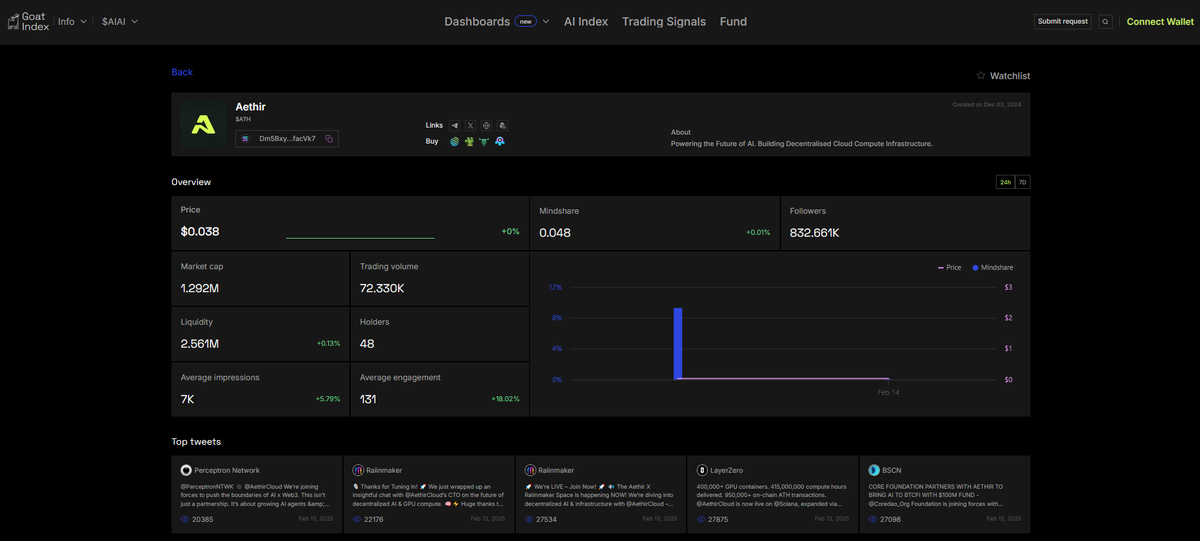
Task: Click the third Buy icon, green bull
Action: click(x=484, y=142)
